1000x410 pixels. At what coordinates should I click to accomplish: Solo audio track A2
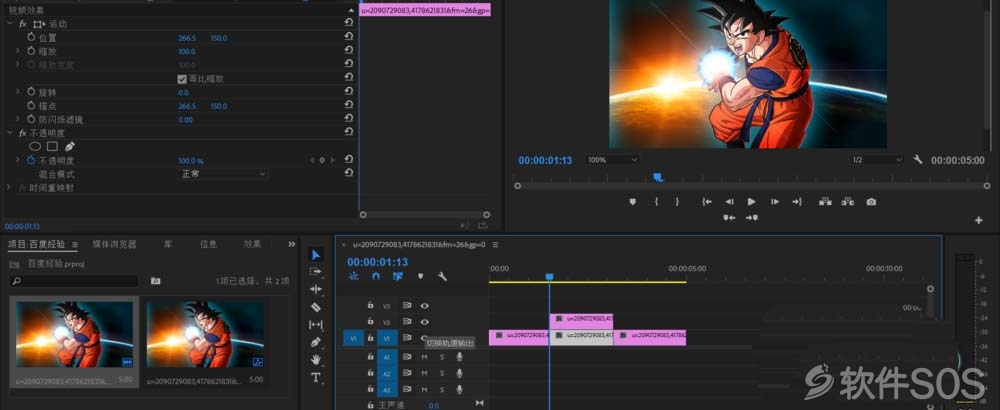(x=441, y=373)
